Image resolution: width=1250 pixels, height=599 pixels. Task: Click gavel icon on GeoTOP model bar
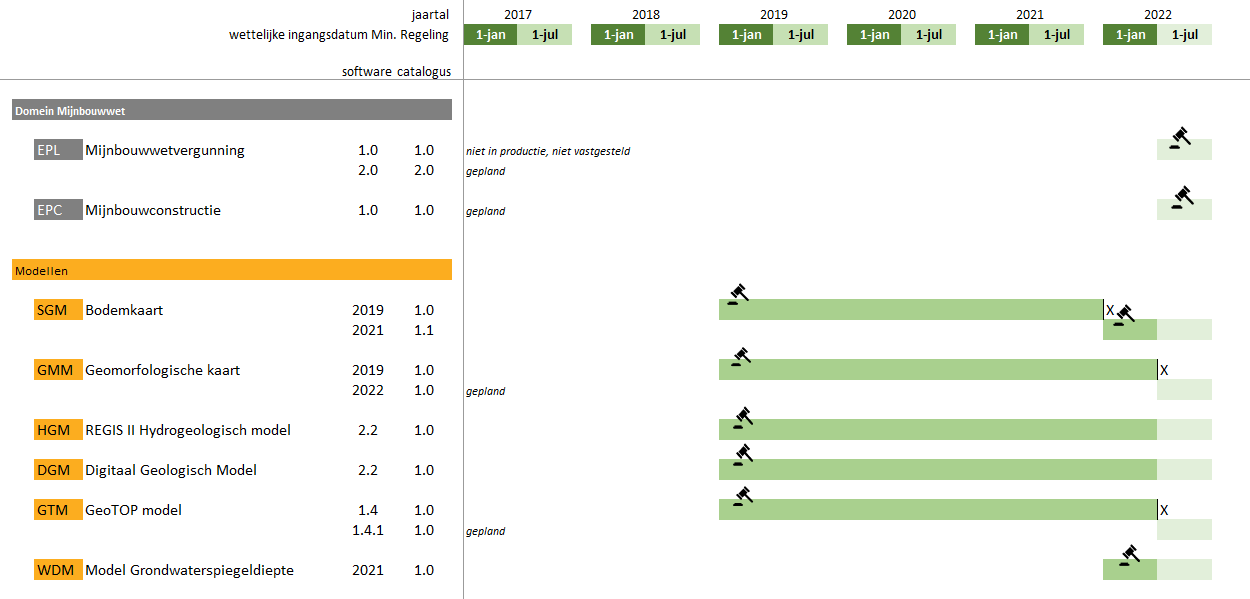tap(741, 497)
